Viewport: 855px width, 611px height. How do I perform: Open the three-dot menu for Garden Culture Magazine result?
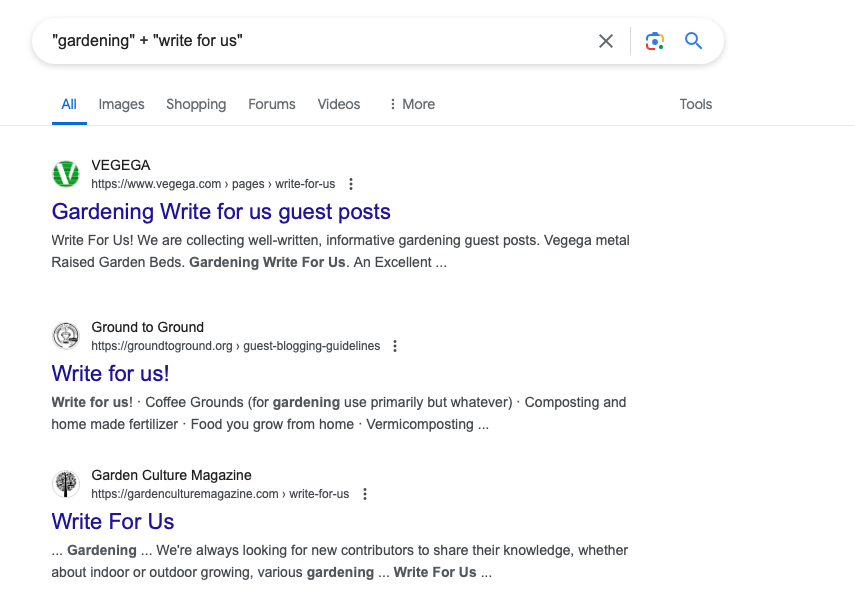click(x=365, y=494)
